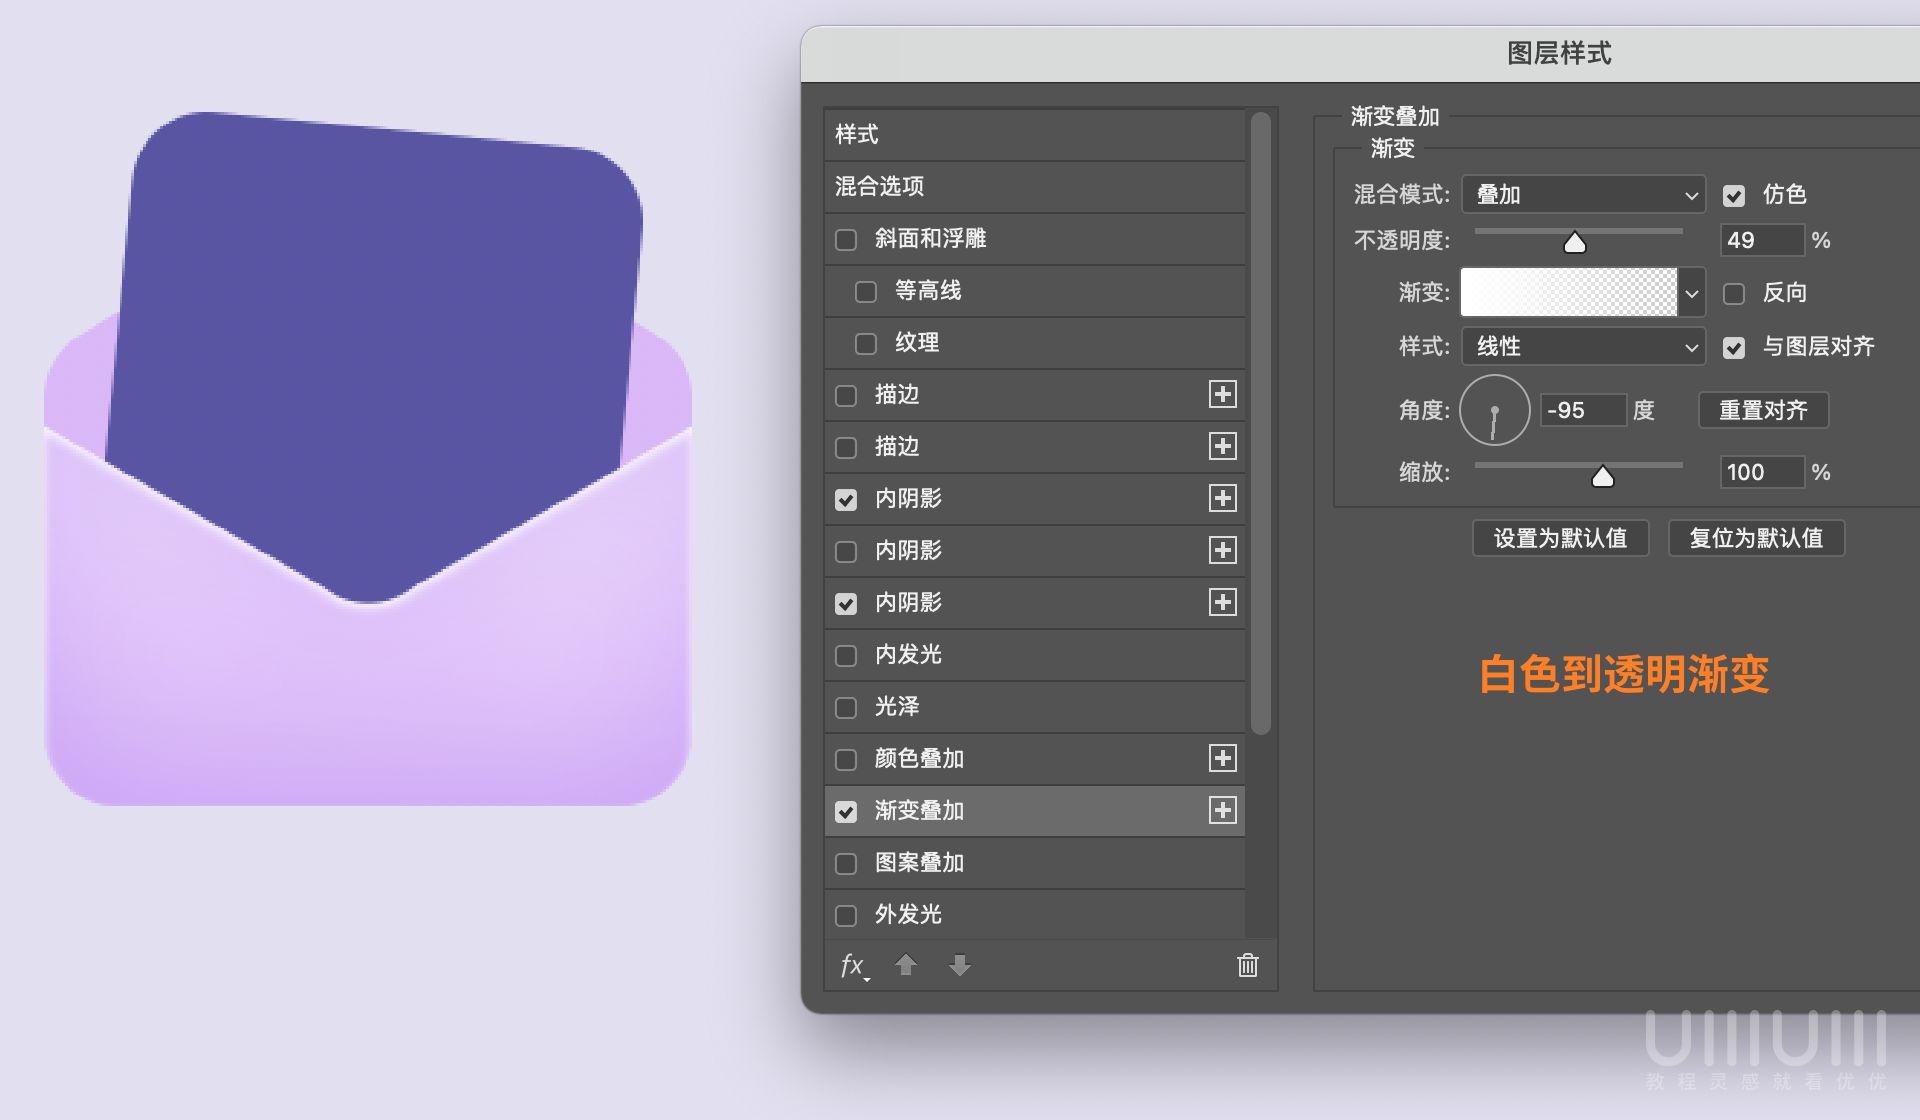This screenshot has height=1120, width=1920.
Task: Open the gradient preset picker dropdown
Action: [1690, 293]
